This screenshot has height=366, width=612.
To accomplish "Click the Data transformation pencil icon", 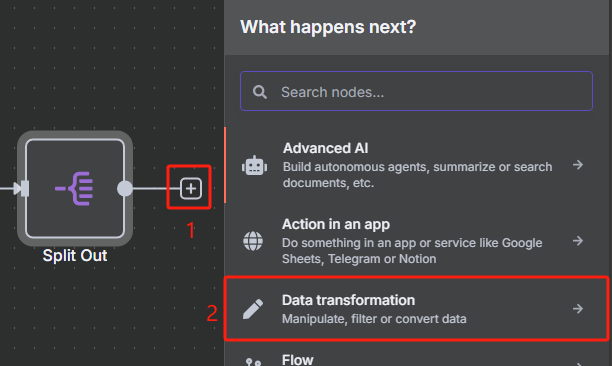I will (x=253, y=309).
